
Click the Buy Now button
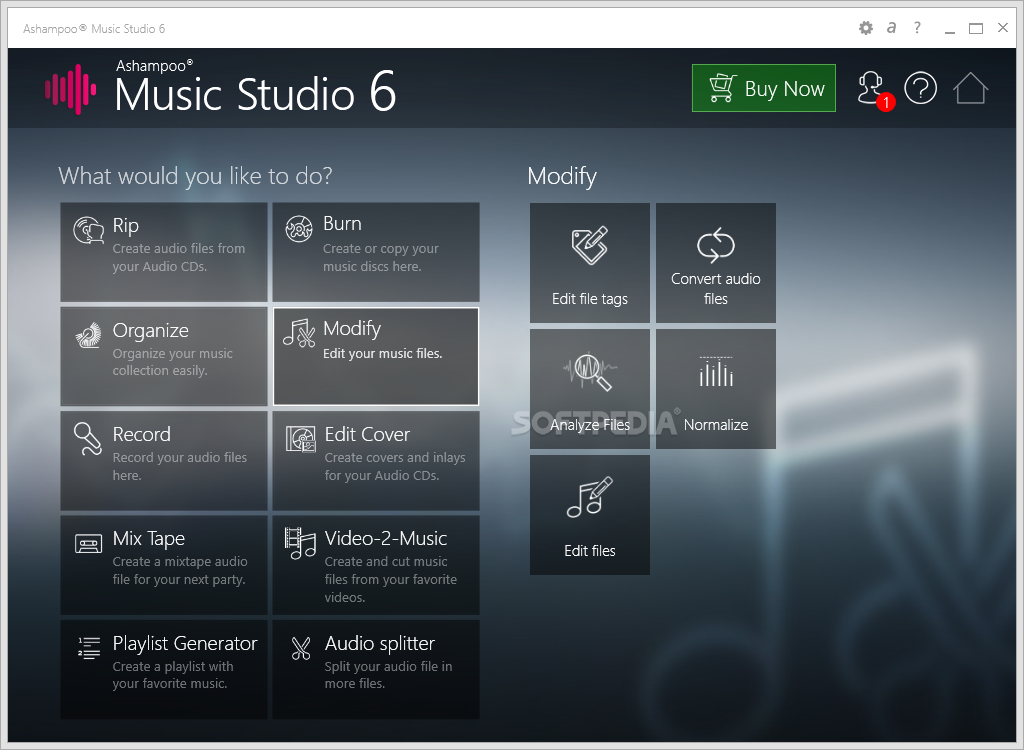point(763,88)
